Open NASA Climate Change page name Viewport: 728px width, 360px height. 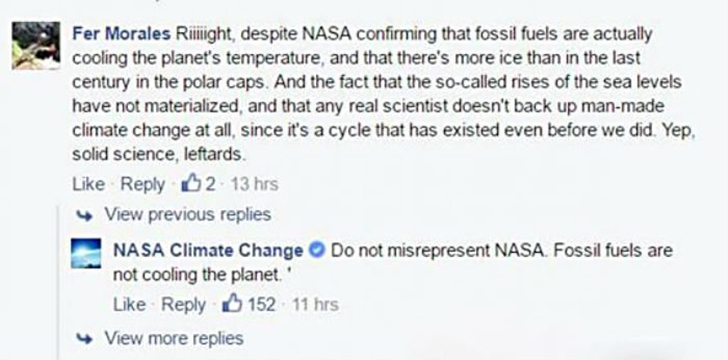(x=208, y=251)
